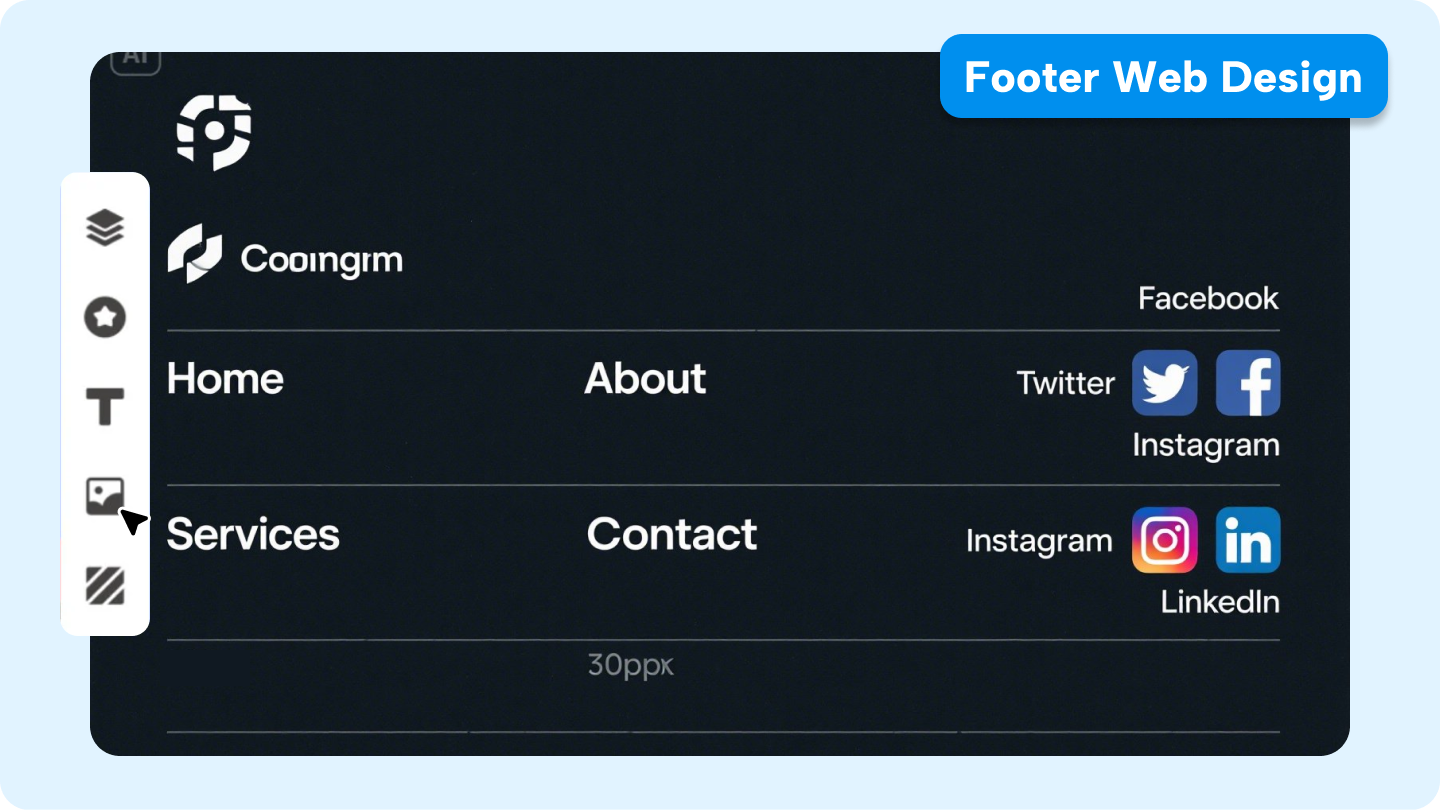Click the circular logo at top
Viewport: 1440px width, 810px height.
(214, 131)
